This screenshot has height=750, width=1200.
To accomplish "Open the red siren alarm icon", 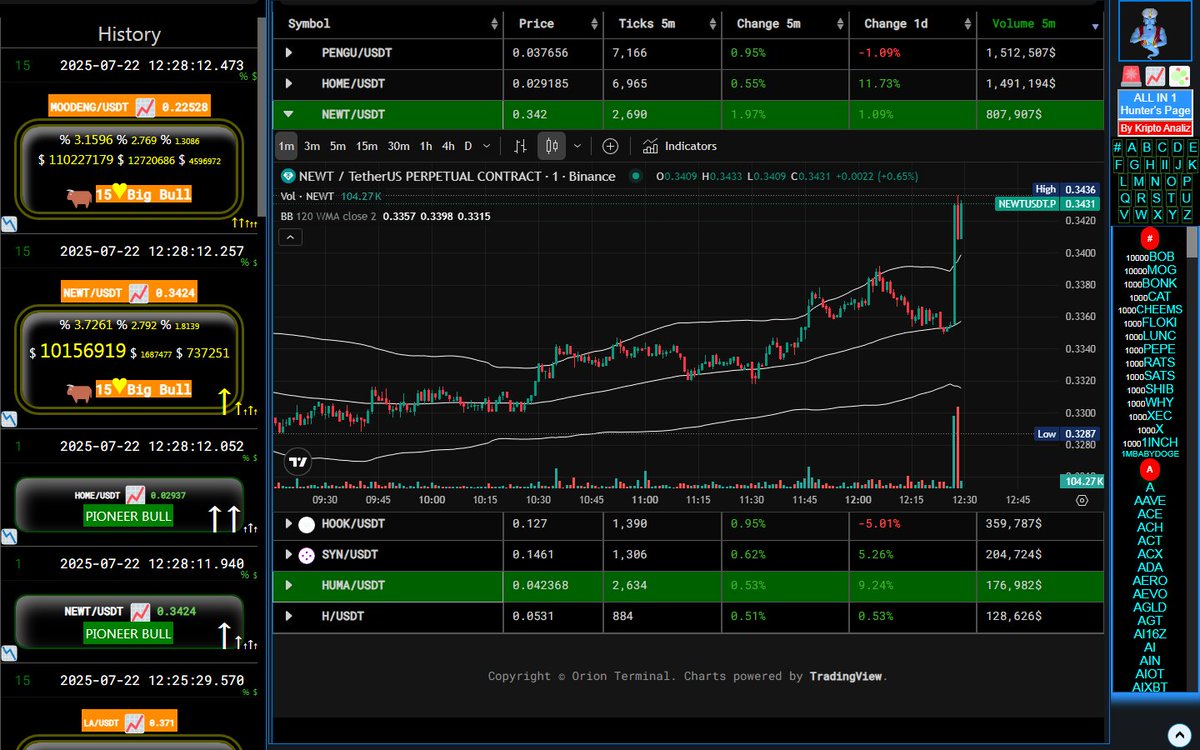I will click(x=1131, y=76).
